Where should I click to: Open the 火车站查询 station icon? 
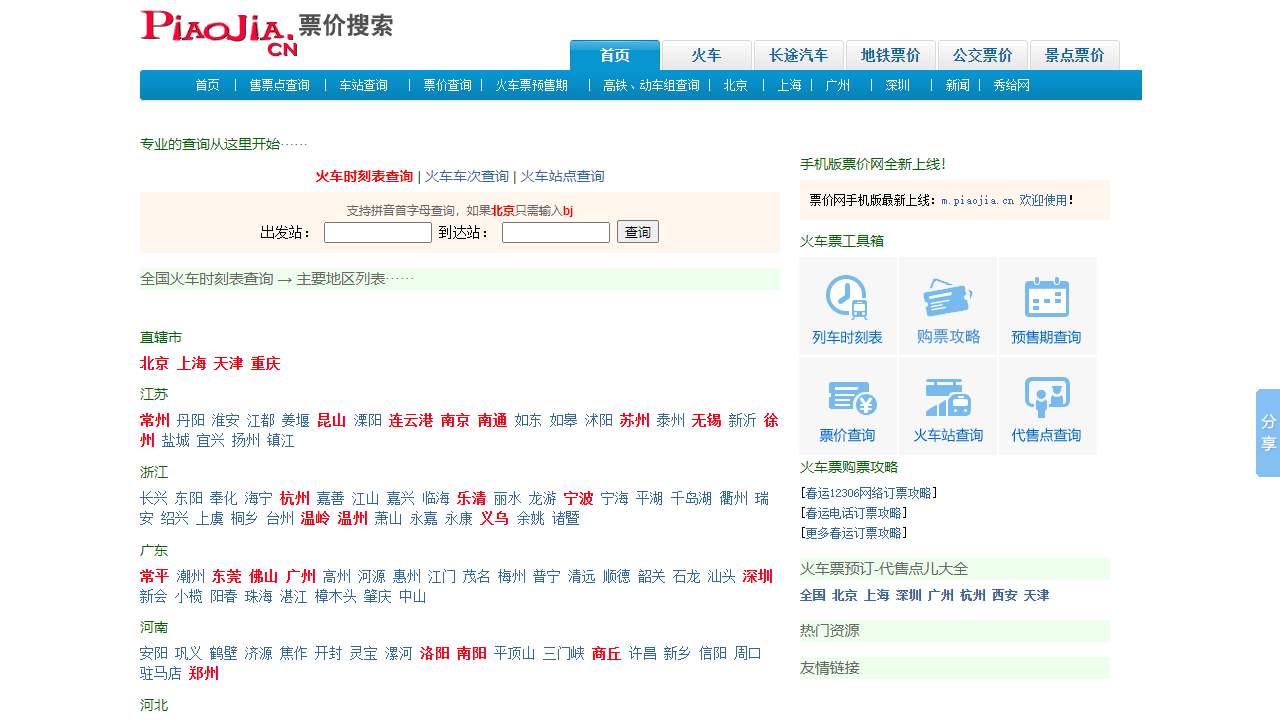[948, 398]
